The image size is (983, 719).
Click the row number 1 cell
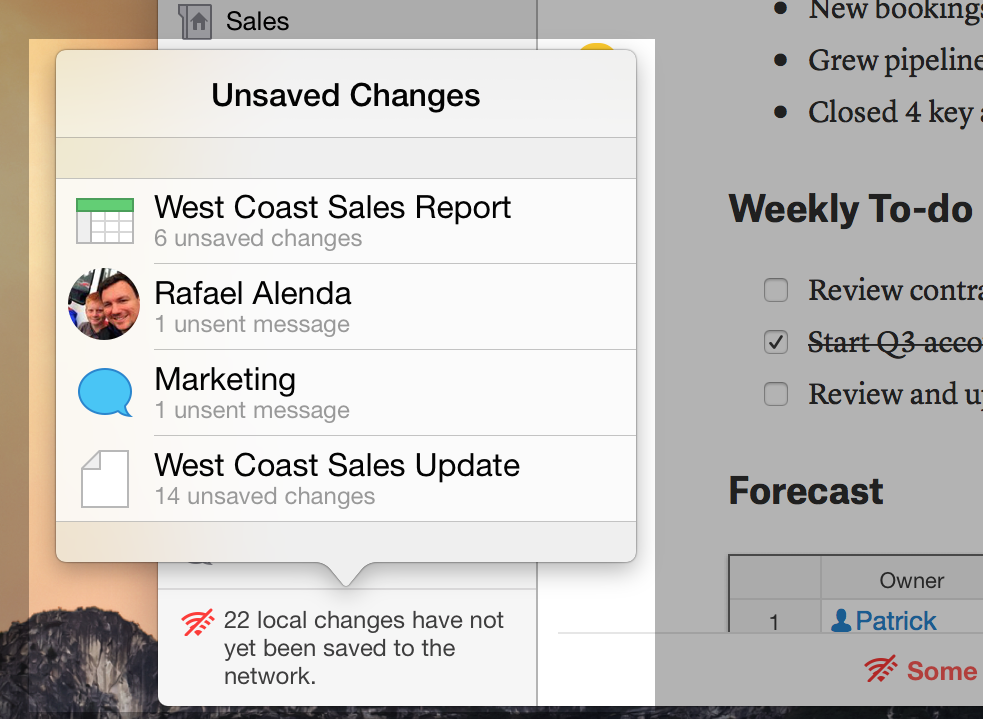775,621
